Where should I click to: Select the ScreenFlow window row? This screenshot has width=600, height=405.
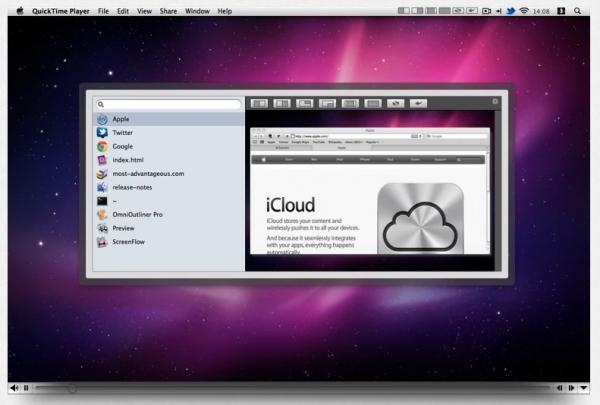click(168, 242)
